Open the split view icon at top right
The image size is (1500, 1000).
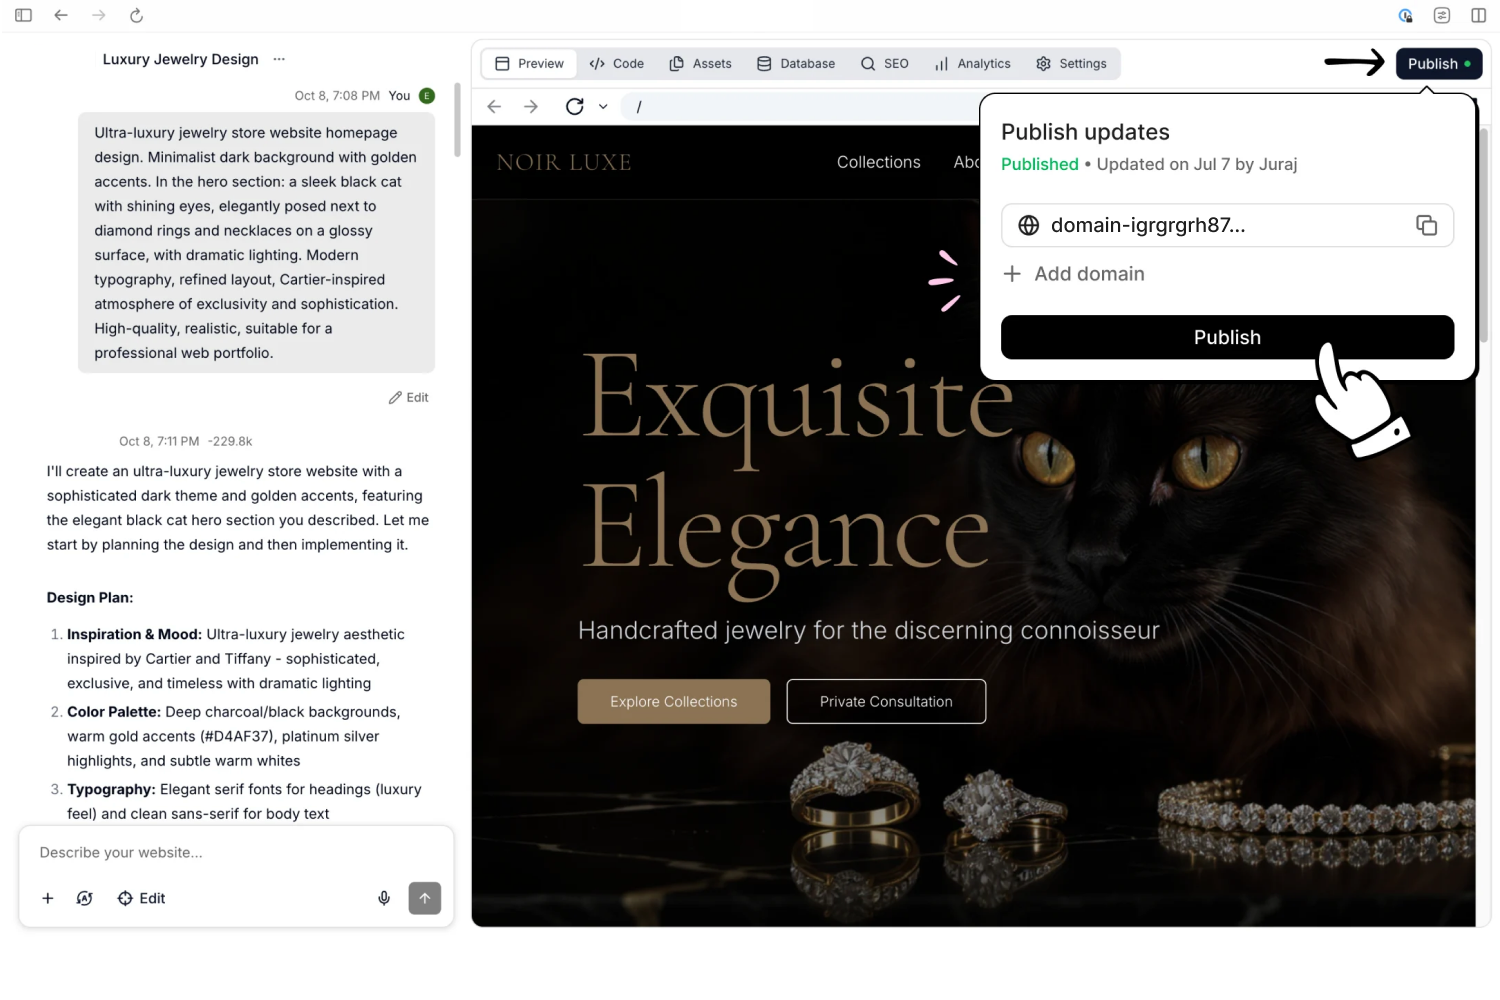pyautogui.click(x=1478, y=15)
